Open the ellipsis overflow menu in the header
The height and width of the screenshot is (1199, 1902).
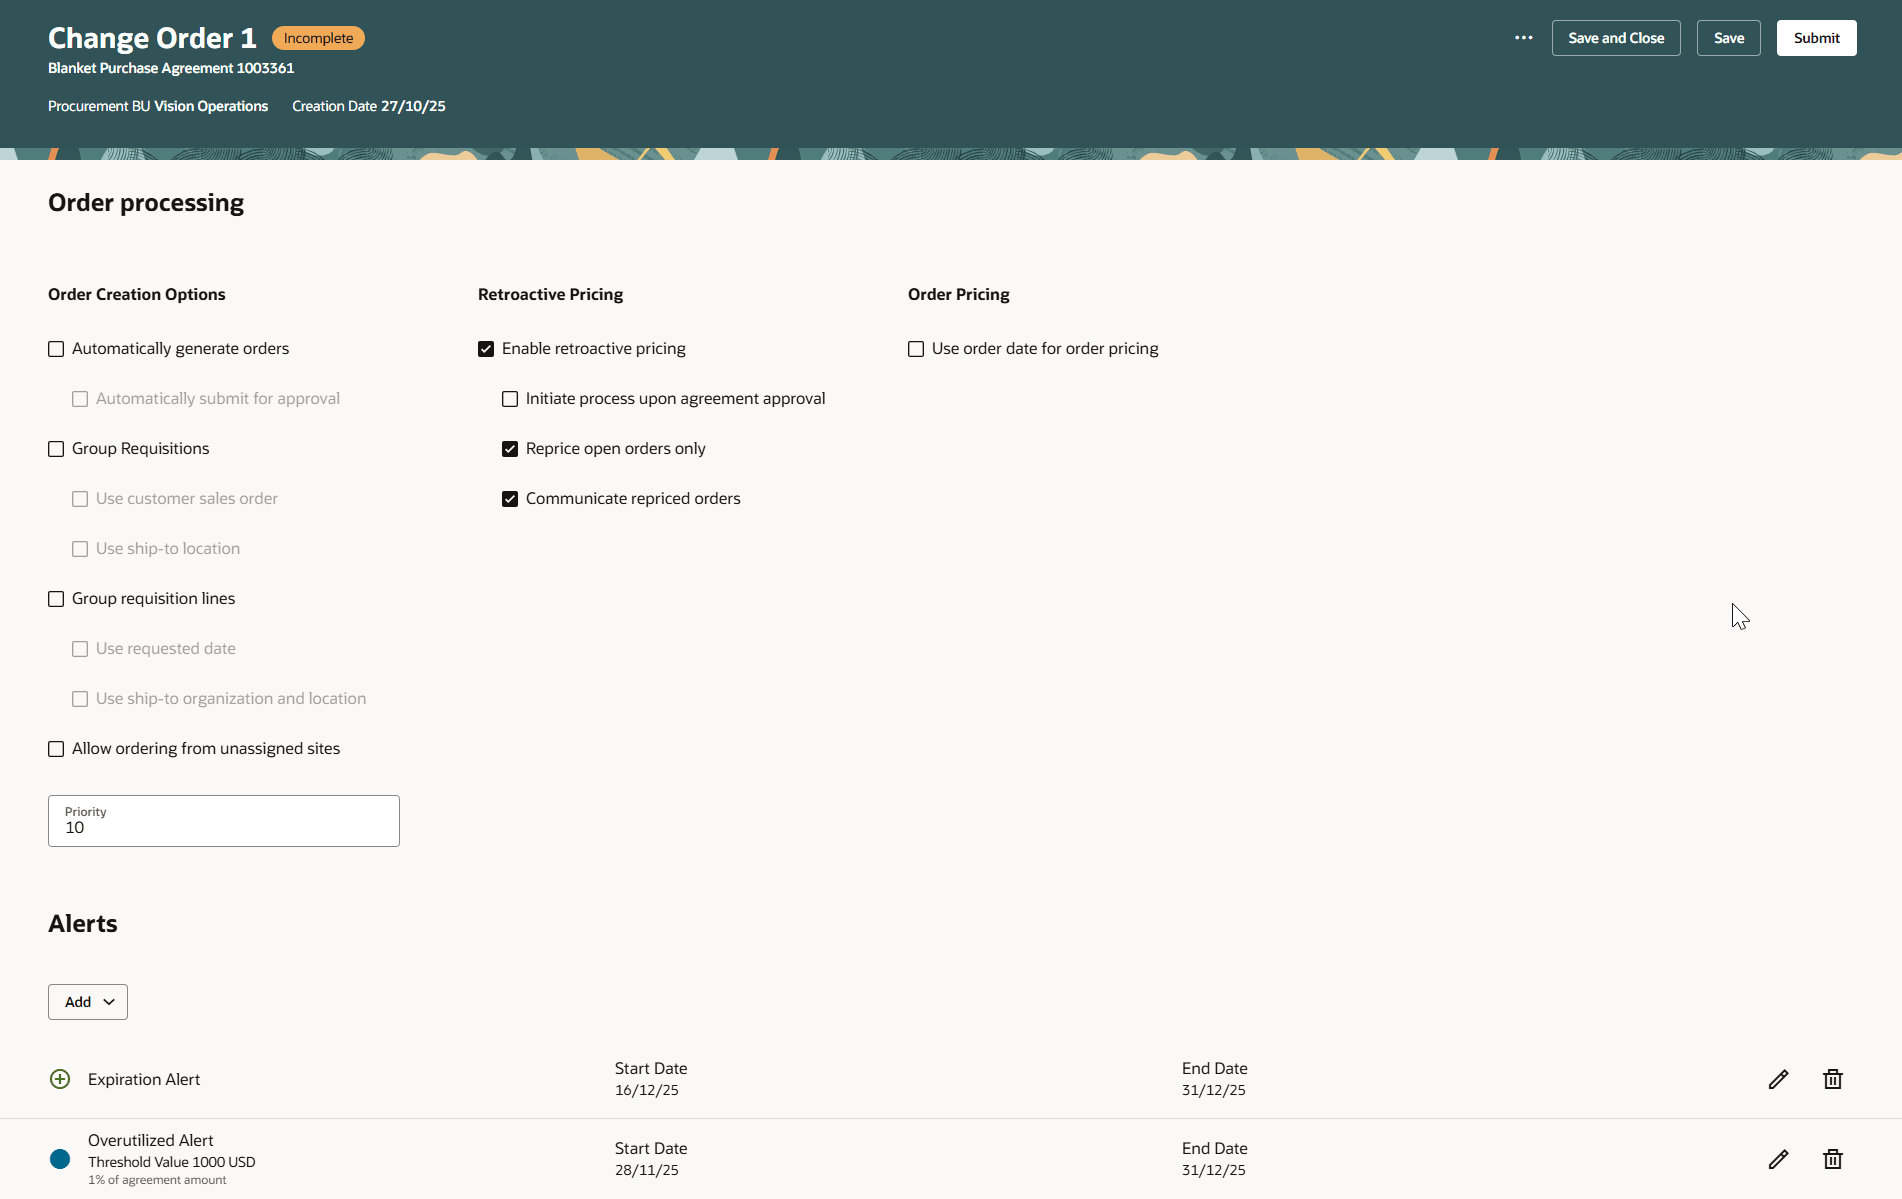(1523, 37)
